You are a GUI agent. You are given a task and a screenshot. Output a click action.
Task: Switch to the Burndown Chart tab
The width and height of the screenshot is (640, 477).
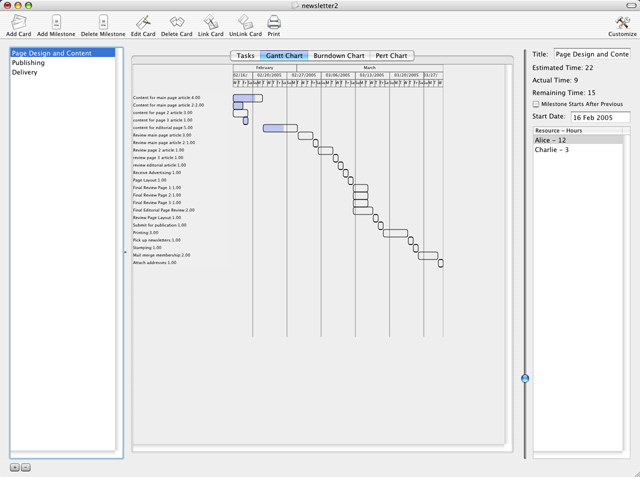[x=337, y=56]
